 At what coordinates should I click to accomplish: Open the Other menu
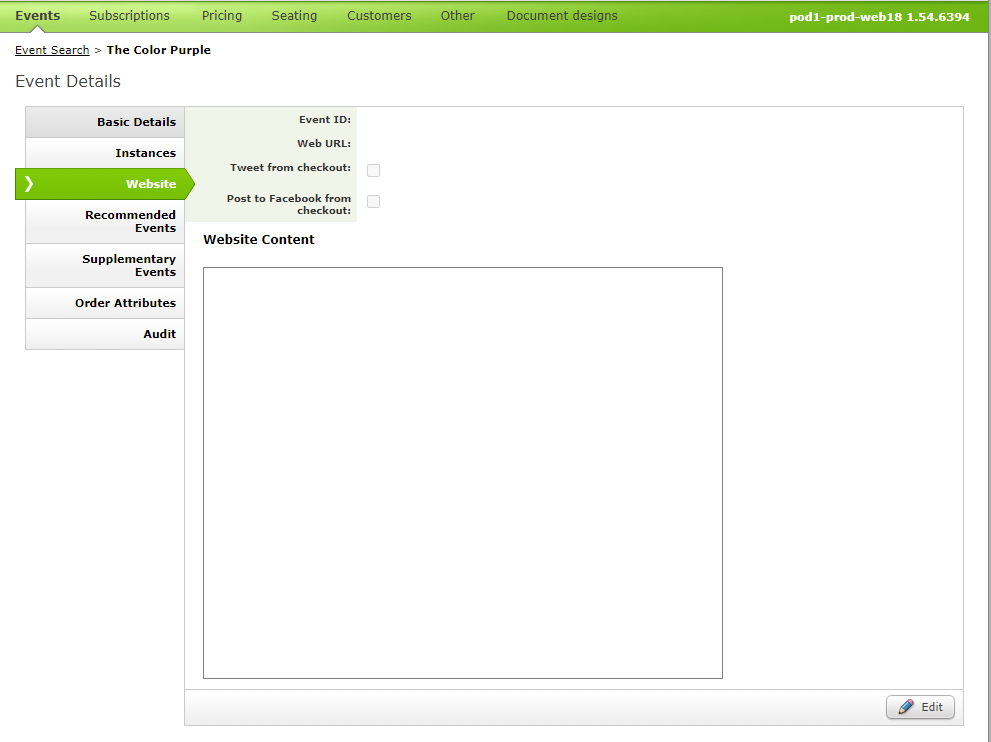458,16
